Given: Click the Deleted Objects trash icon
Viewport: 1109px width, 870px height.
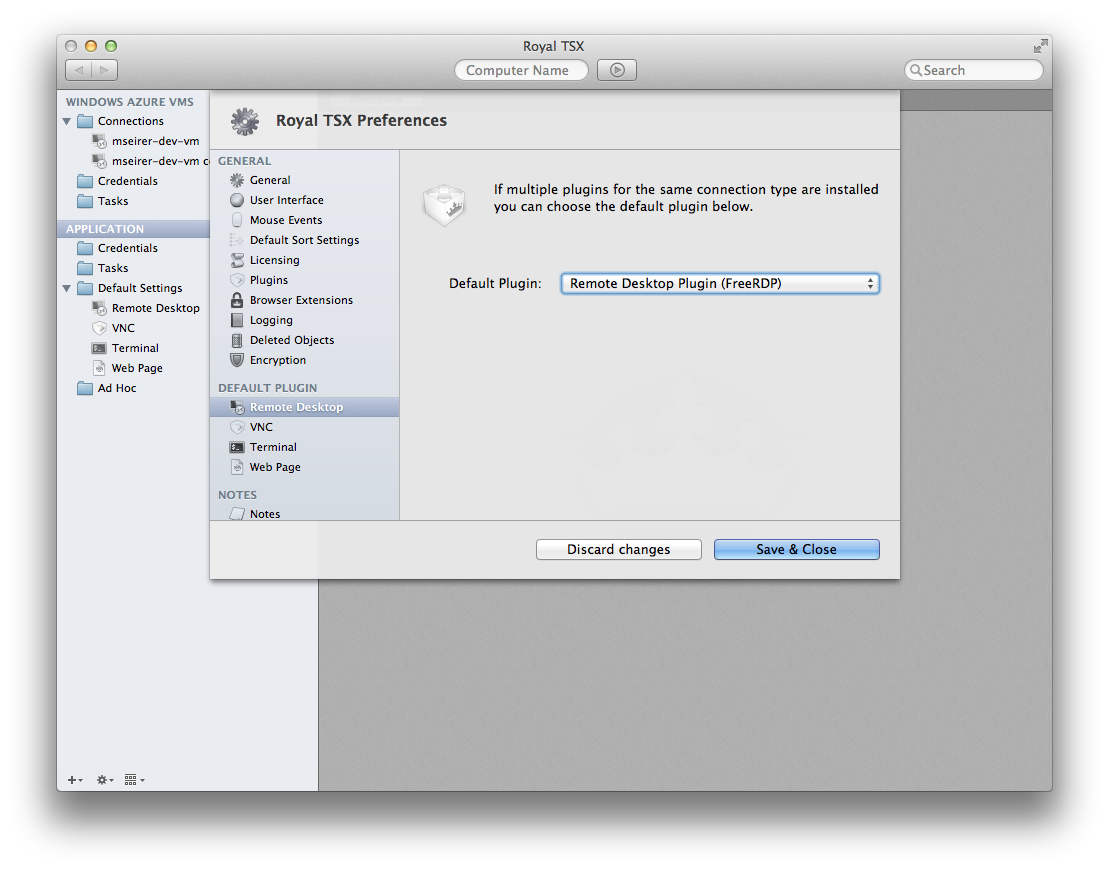Looking at the screenshot, I should [237, 340].
